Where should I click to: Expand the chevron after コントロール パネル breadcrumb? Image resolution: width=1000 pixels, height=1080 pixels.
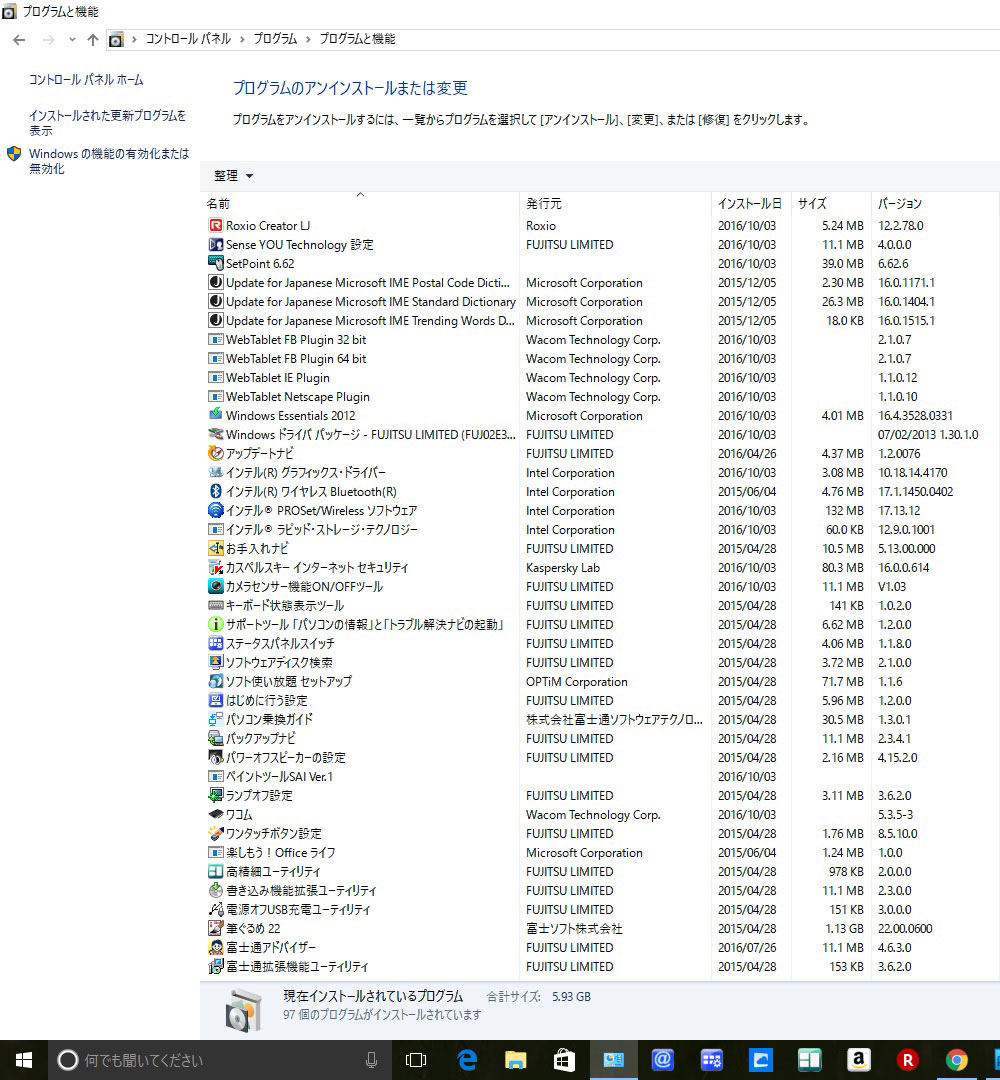(x=242, y=39)
